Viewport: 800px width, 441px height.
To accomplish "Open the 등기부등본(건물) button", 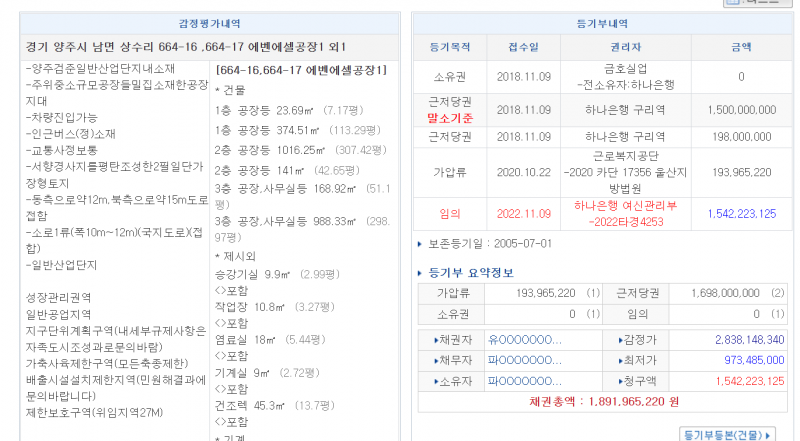I will (728, 434).
